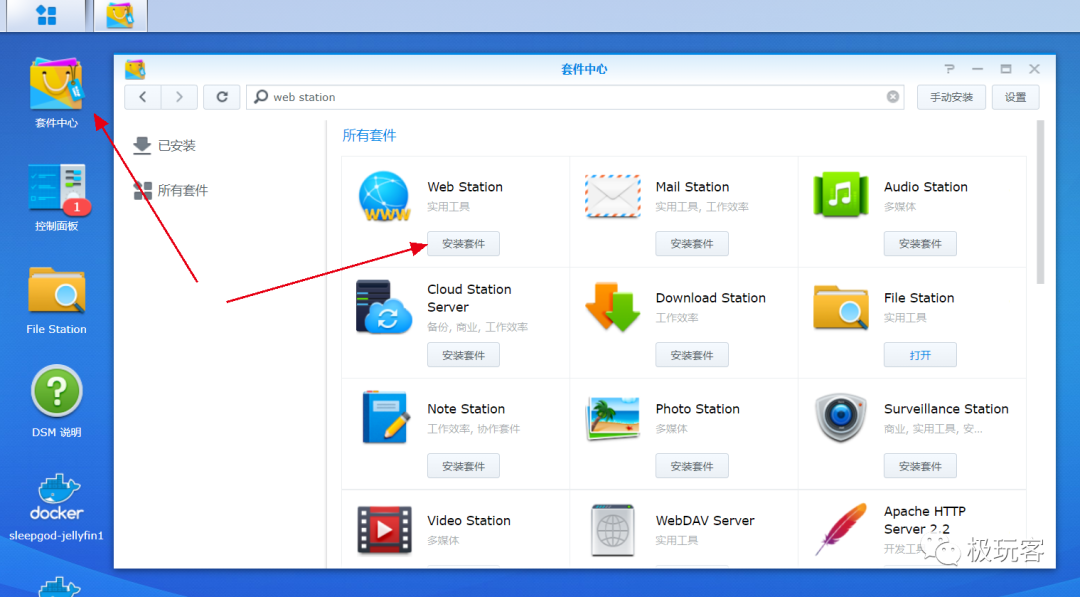Click the vertical scrollbar of package list

[1040, 202]
